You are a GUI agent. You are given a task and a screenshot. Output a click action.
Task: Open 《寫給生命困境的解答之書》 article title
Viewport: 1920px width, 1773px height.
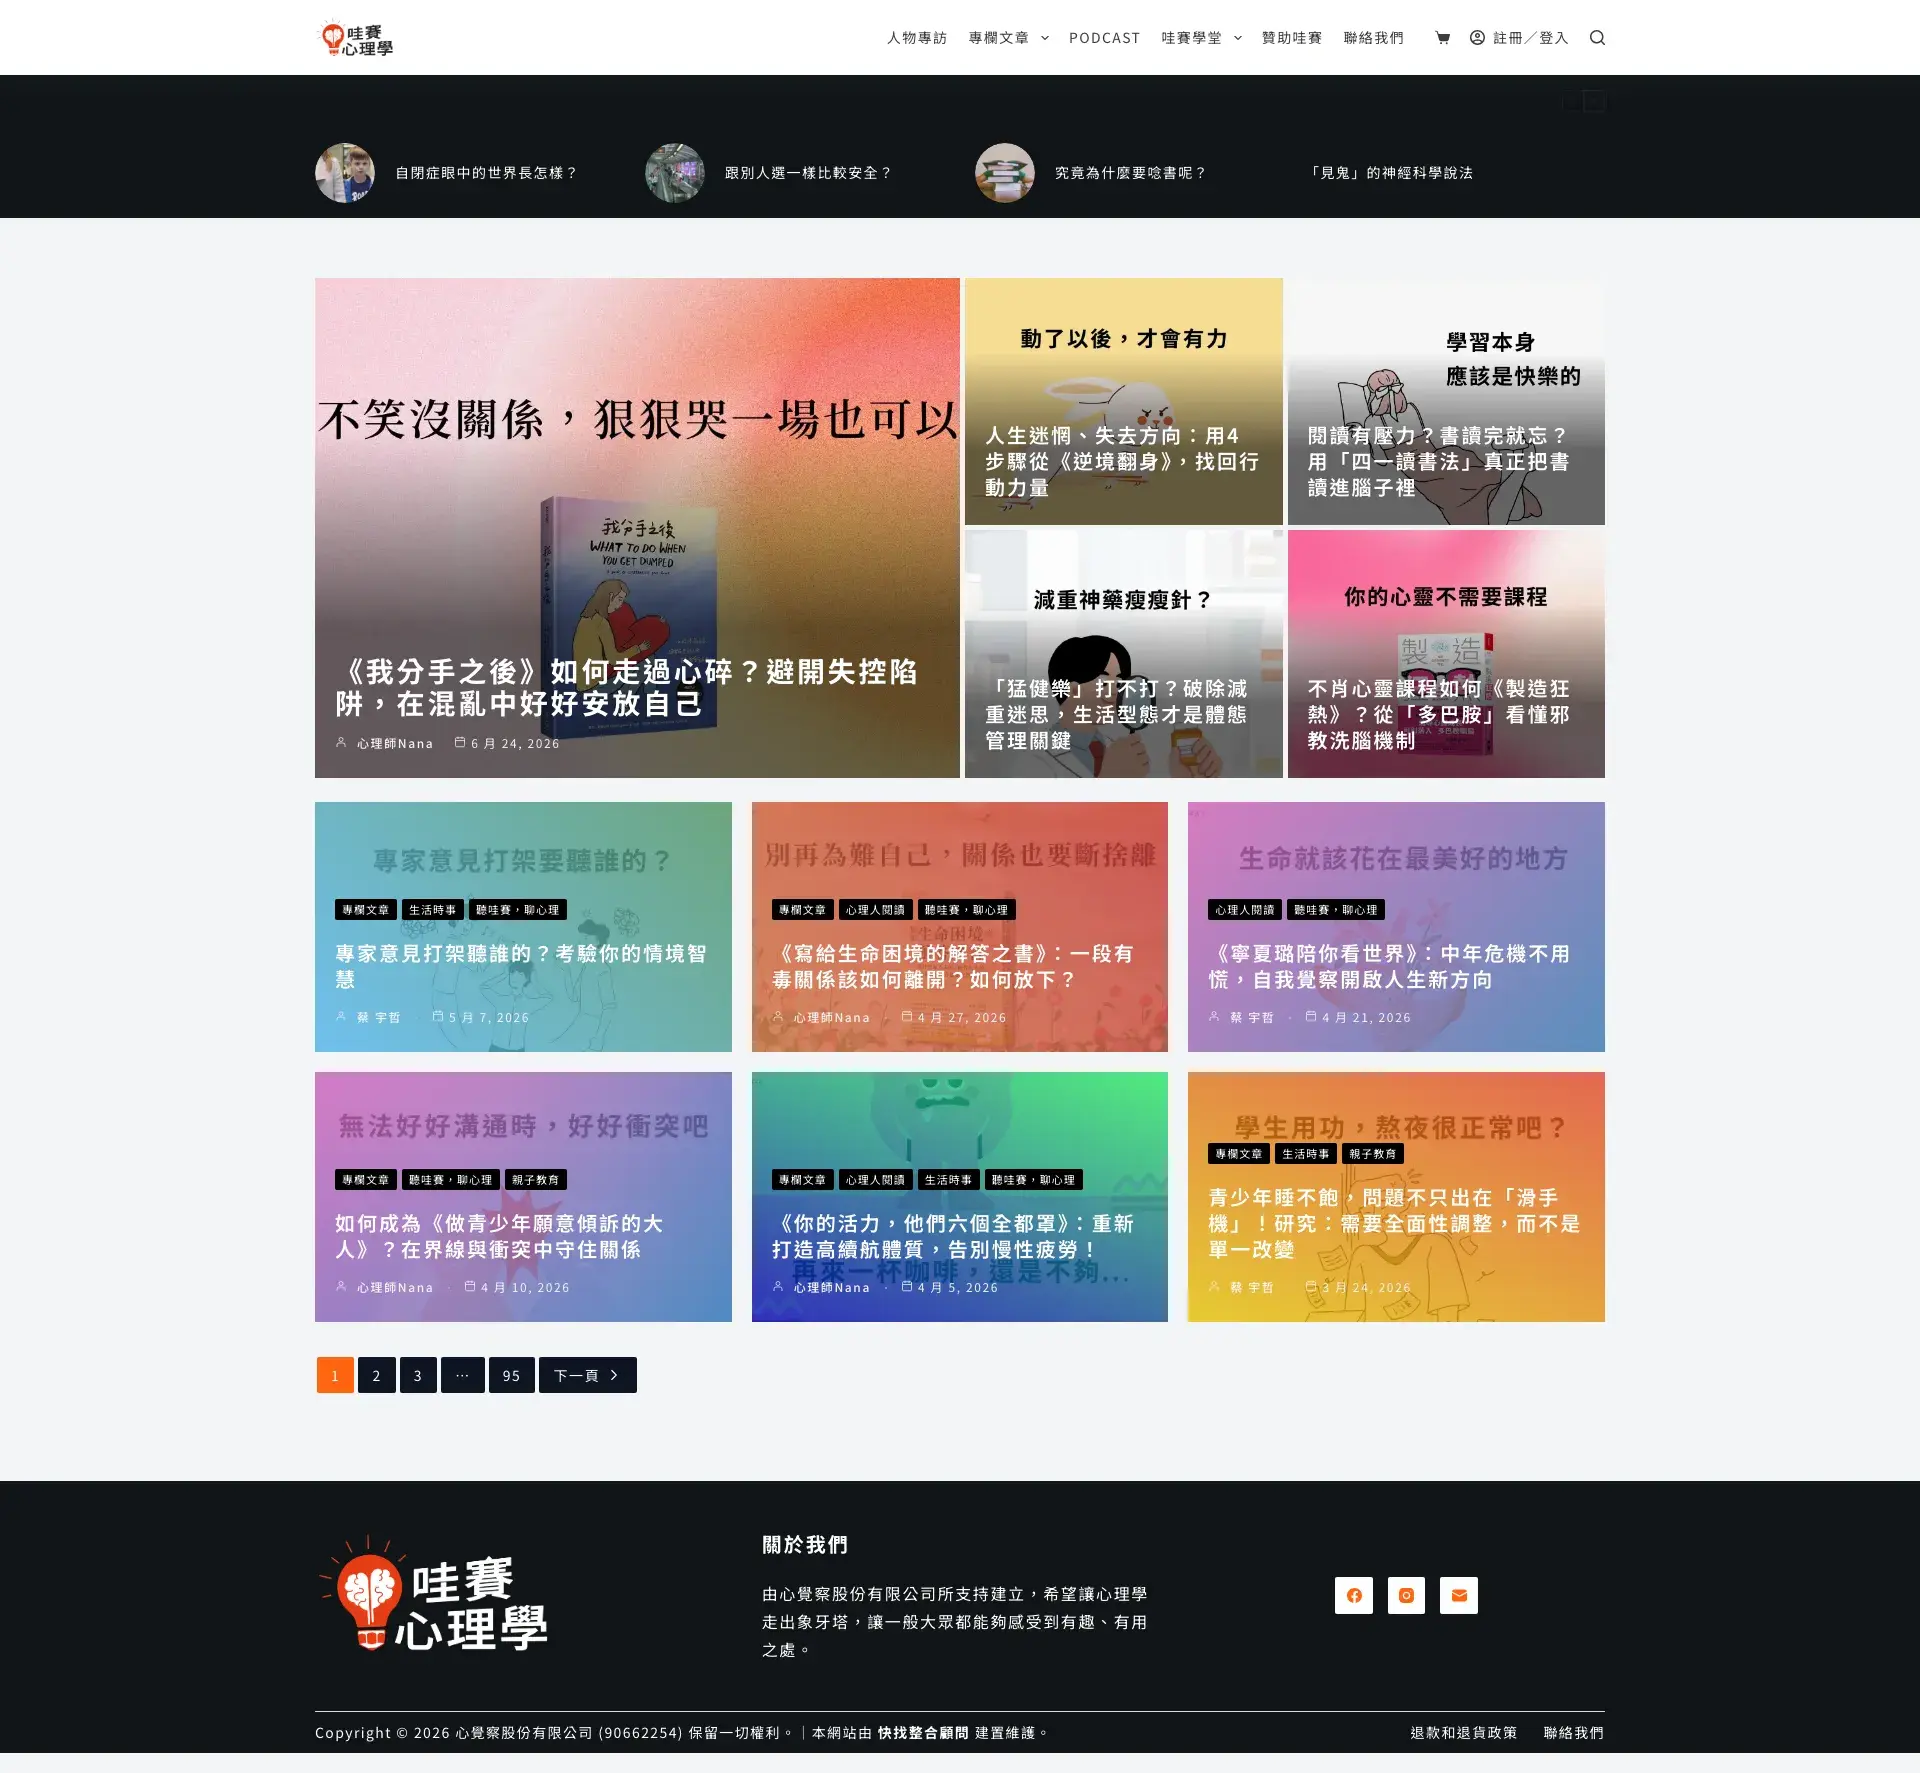pyautogui.click(x=952, y=966)
